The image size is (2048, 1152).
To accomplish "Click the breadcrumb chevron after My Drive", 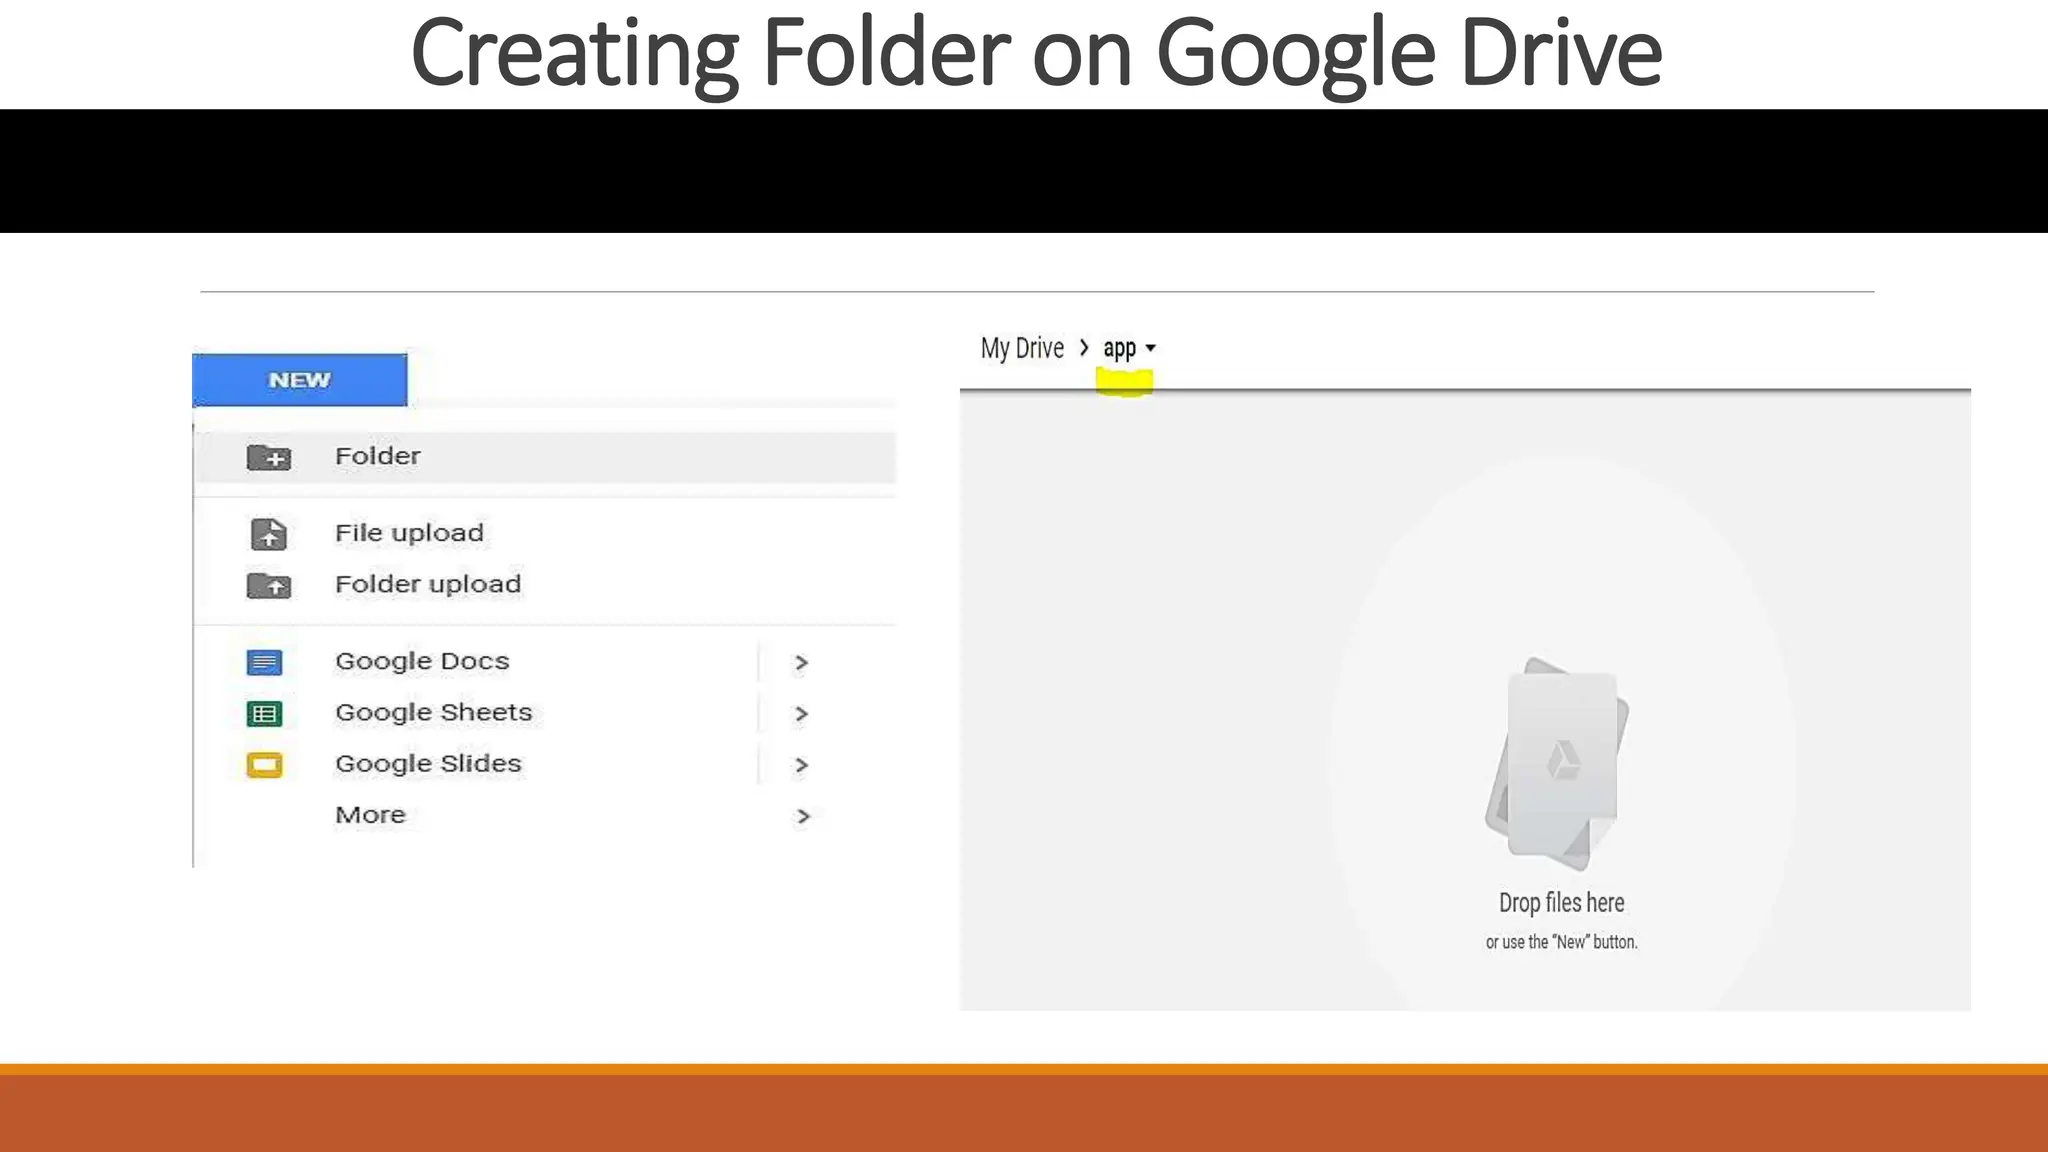I will click(x=1084, y=348).
